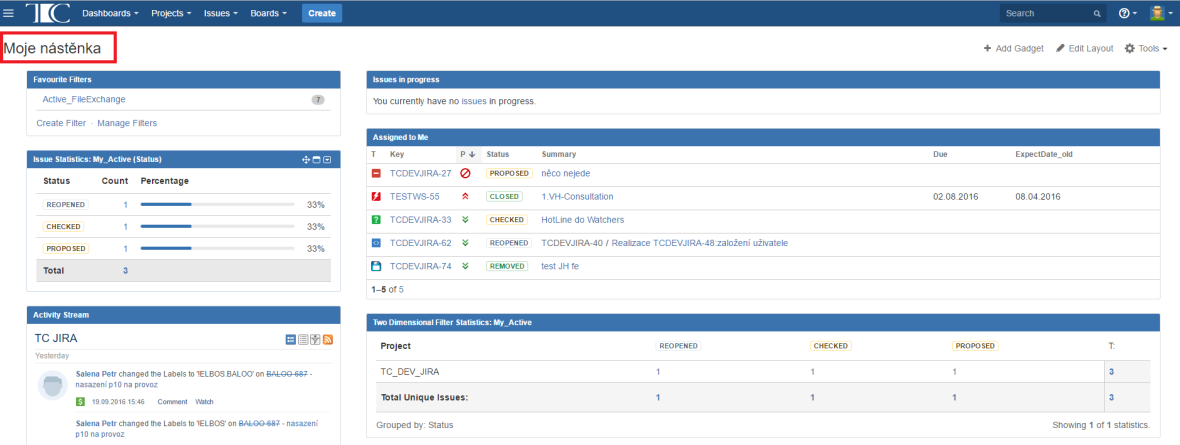Click the ExpectDate_old column header
Screen dimensions: 1180x445
tap(1043, 154)
